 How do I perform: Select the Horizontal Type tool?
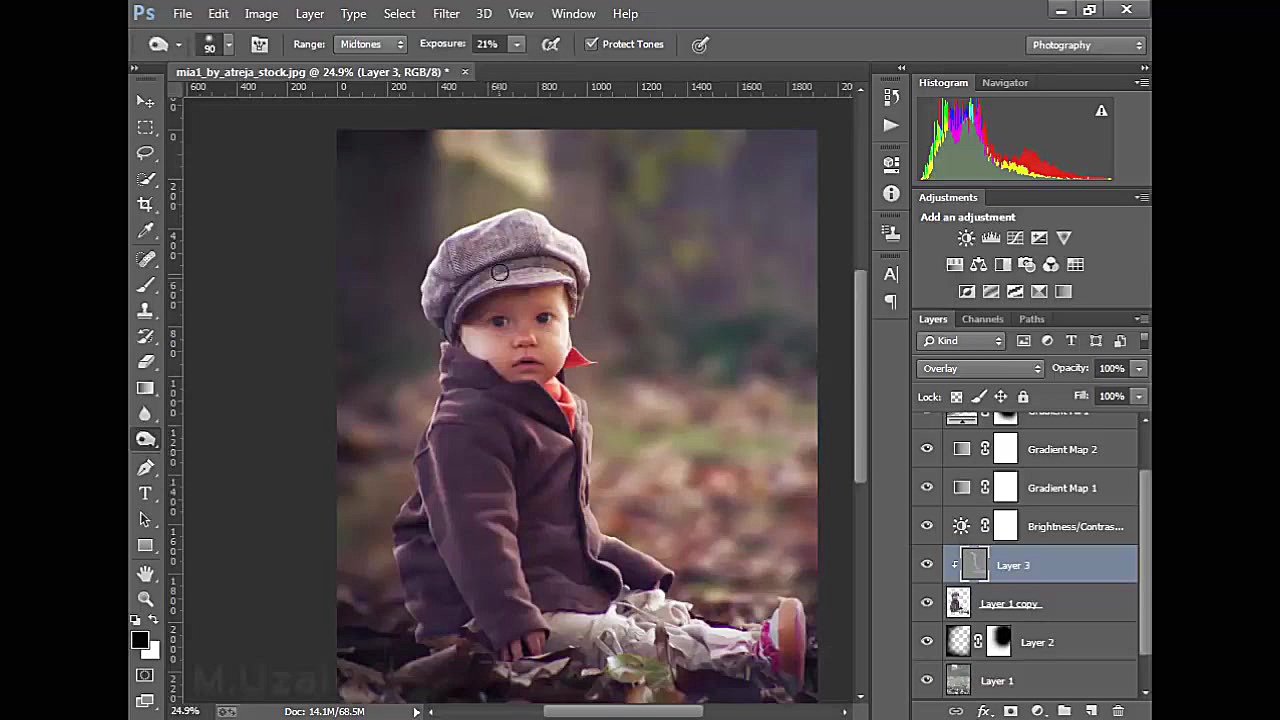coord(146,493)
